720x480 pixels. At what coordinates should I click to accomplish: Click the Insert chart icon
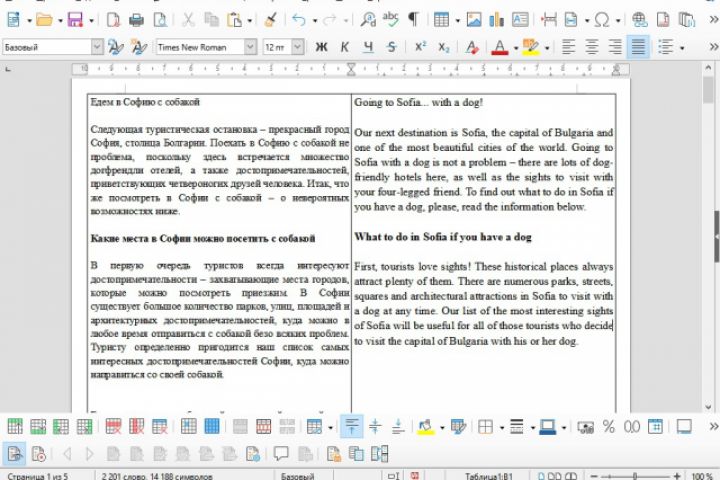496,20
